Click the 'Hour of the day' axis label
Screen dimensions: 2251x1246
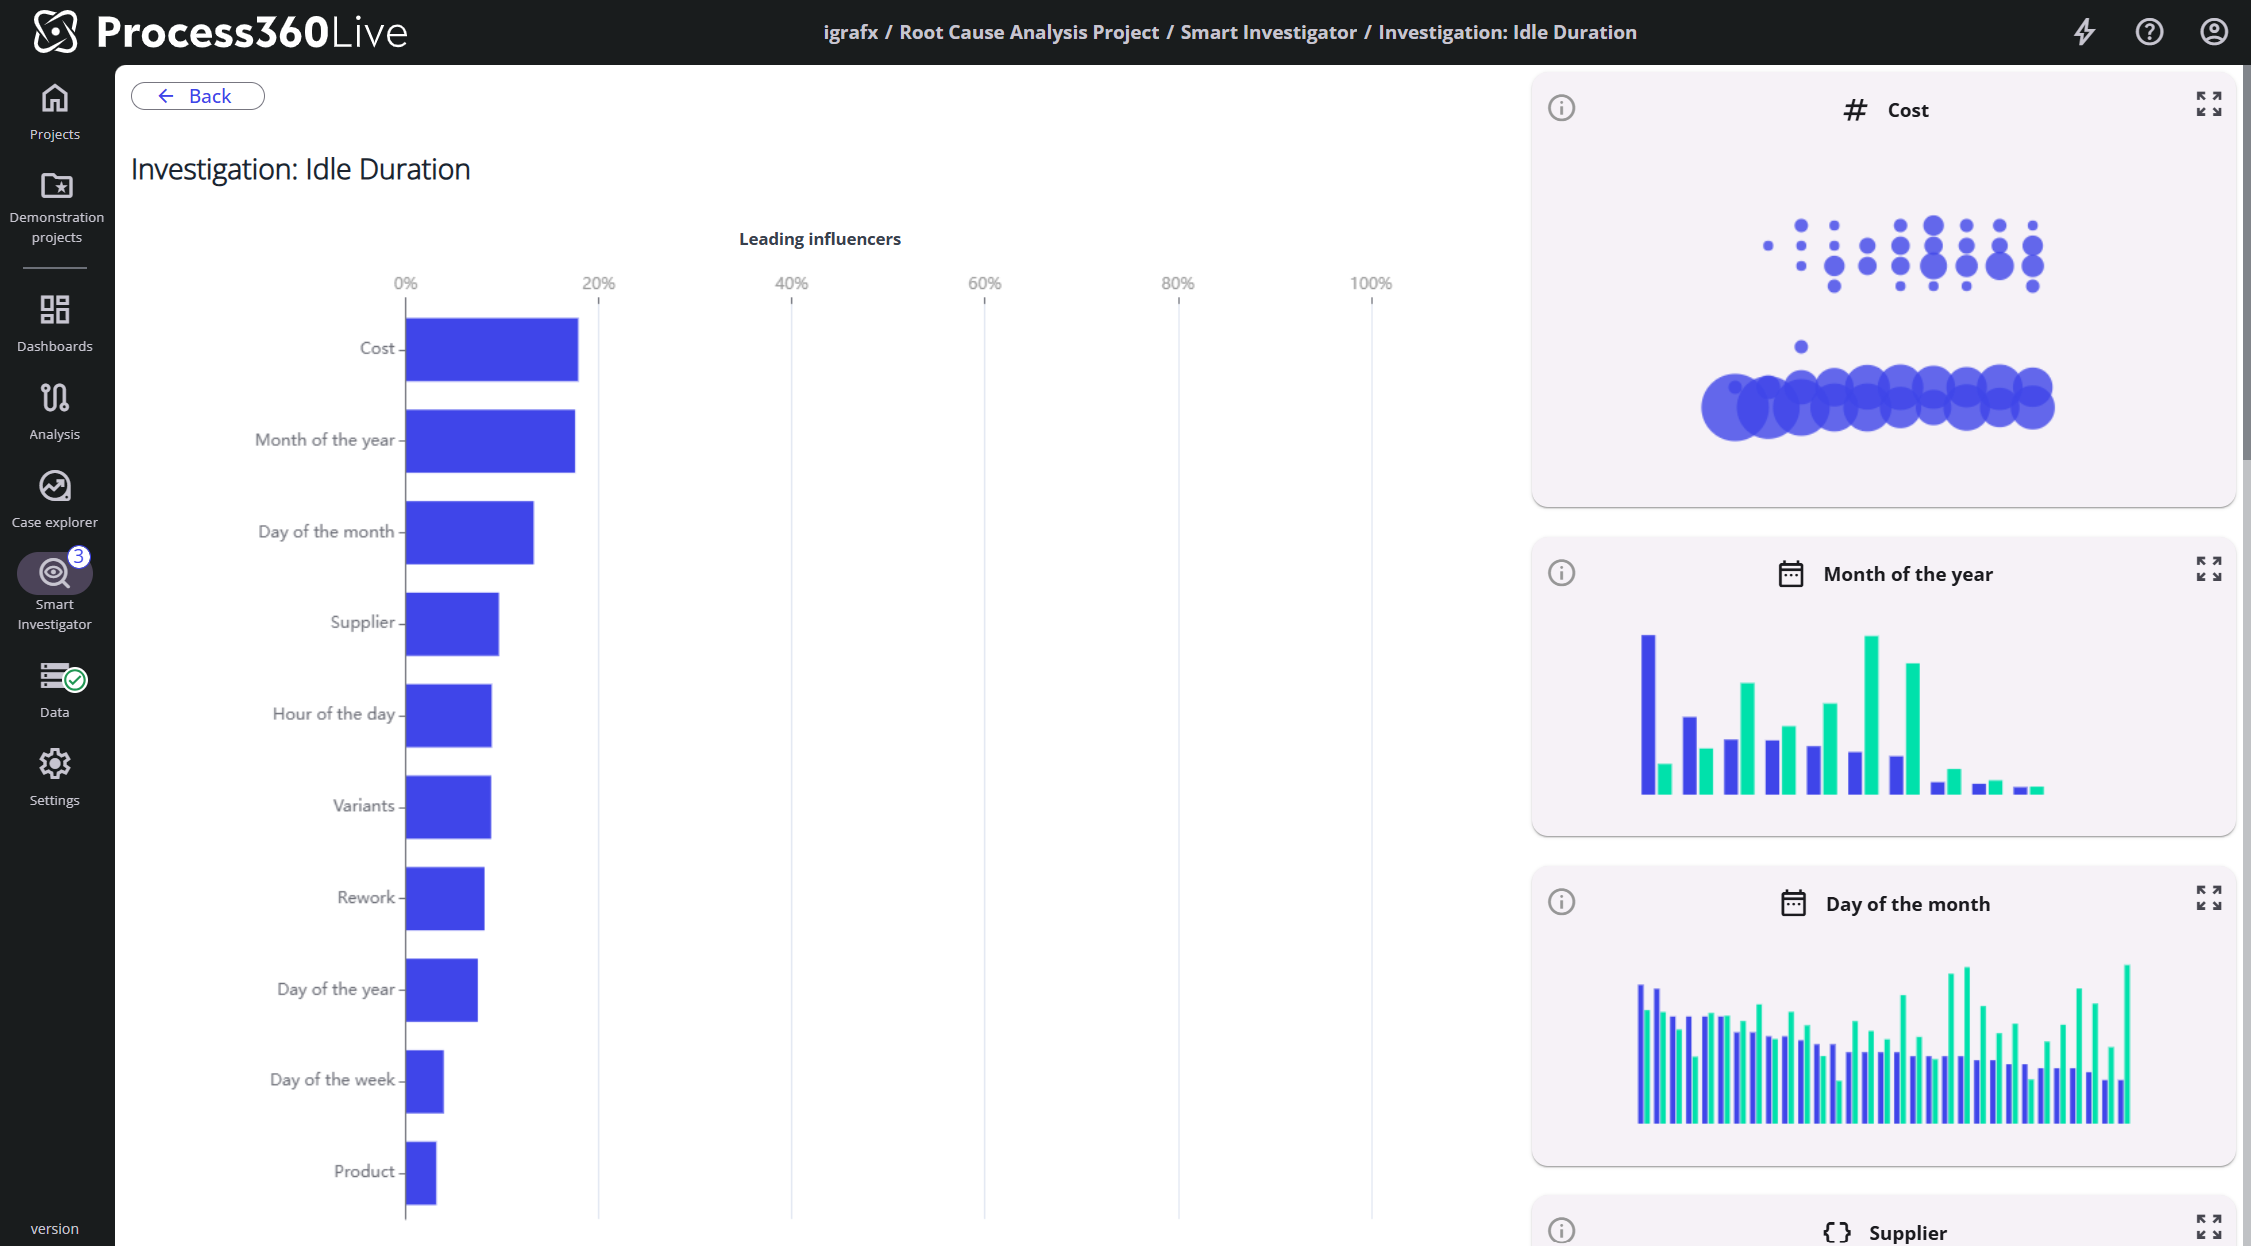[x=334, y=714]
